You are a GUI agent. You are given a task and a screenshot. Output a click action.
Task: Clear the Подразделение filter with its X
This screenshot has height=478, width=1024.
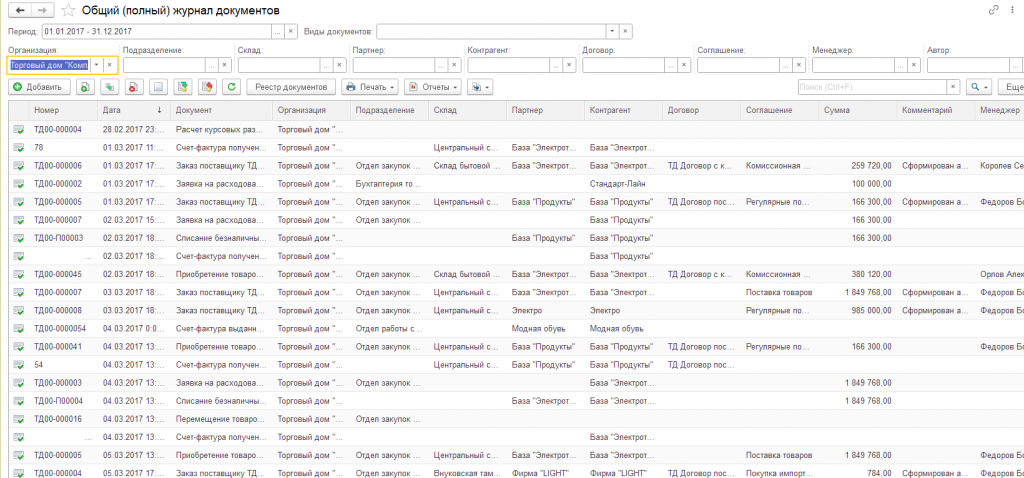[x=224, y=65]
